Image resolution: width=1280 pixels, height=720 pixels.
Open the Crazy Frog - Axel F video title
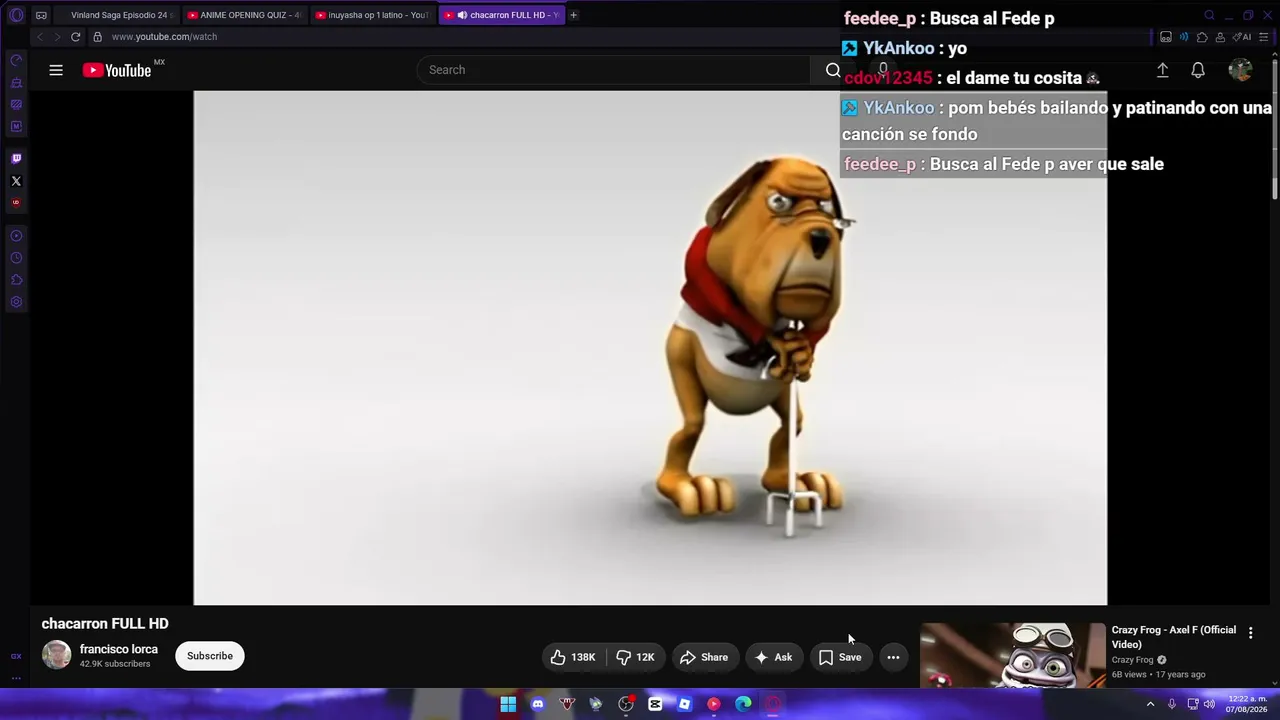click(x=1174, y=637)
